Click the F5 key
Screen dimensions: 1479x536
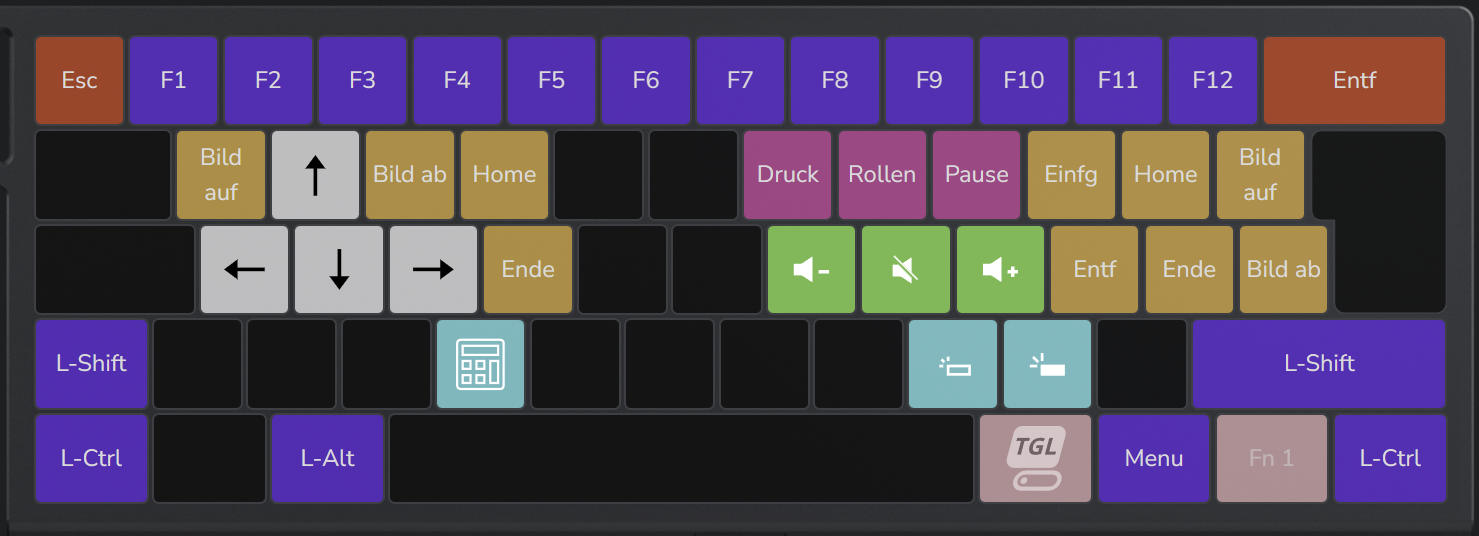coord(551,80)
